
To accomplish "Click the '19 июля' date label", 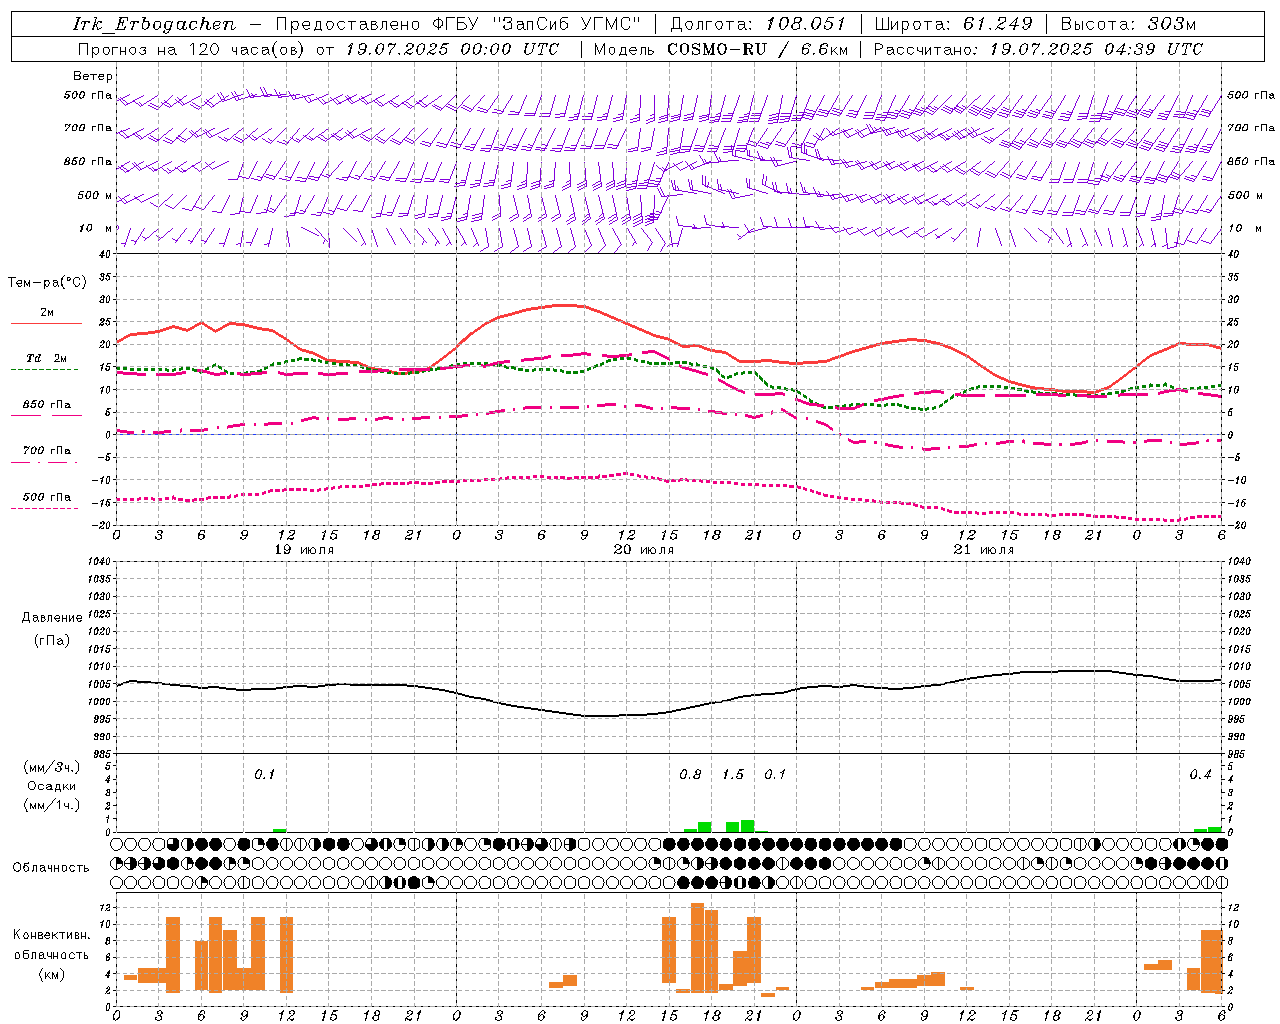I will click(304, 550).
